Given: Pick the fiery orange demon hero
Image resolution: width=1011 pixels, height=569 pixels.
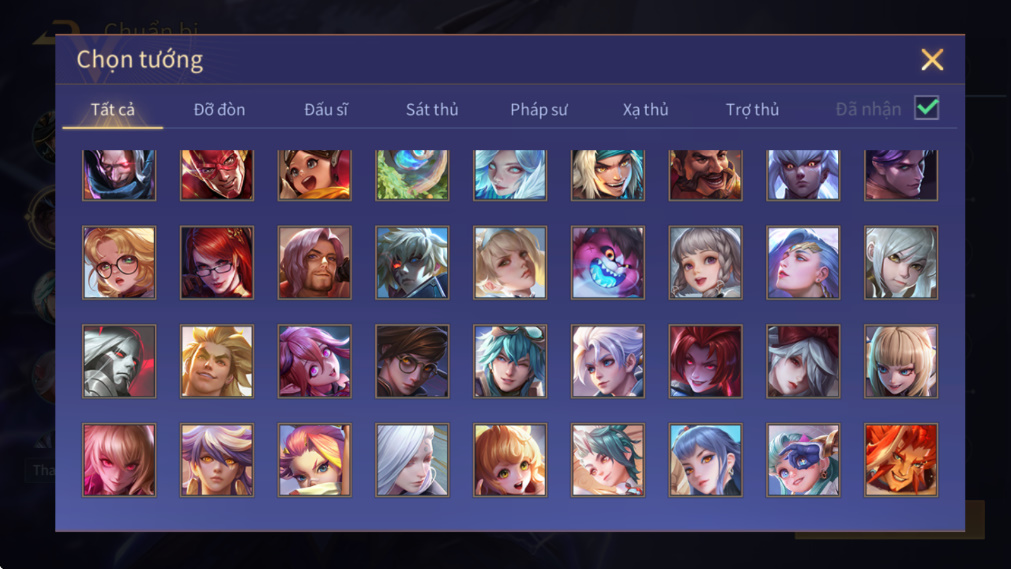Looking at the screenshot, I should pos(901,460).
